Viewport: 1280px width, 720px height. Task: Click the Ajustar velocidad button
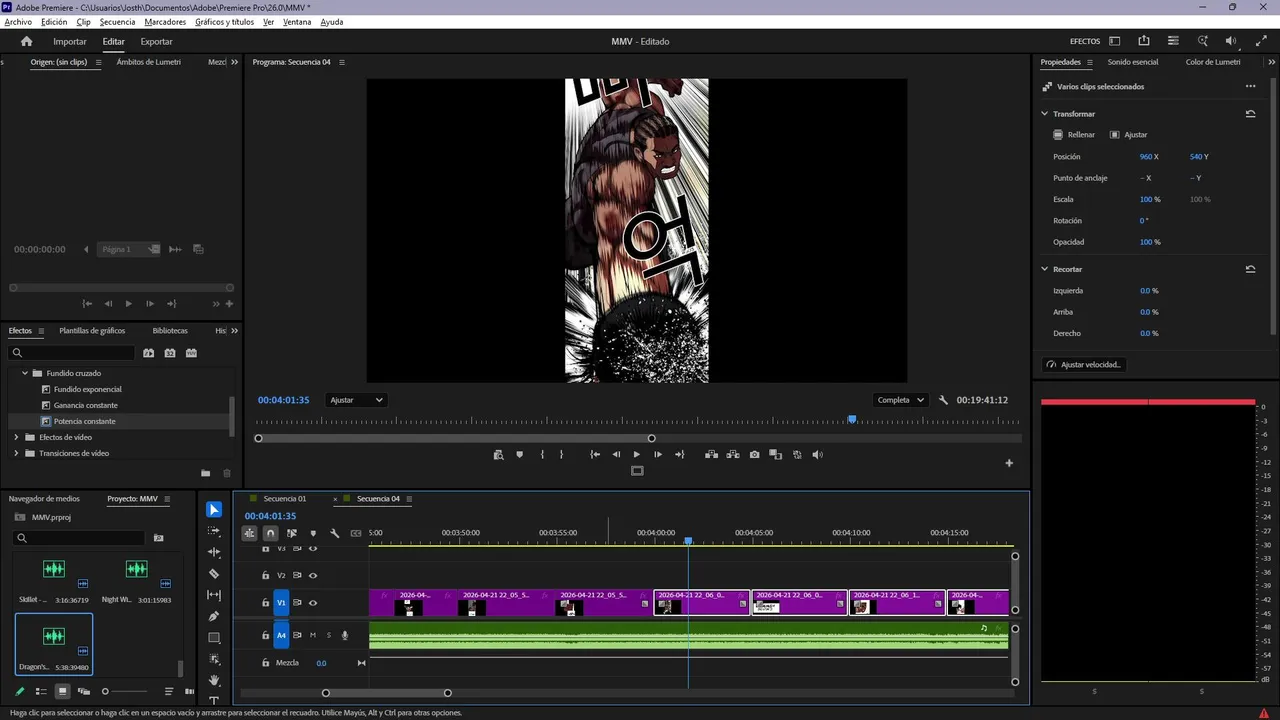pos(1085,365)
